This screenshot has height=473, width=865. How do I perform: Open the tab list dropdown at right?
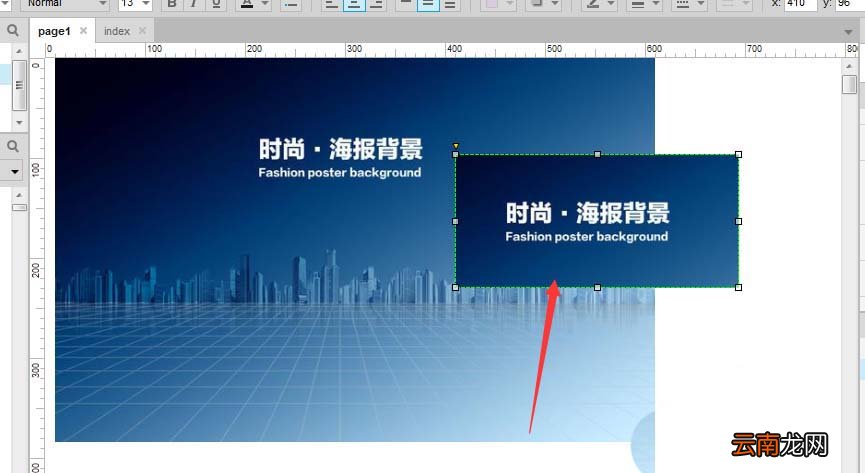pyautogui.click(x=848, y=33)
